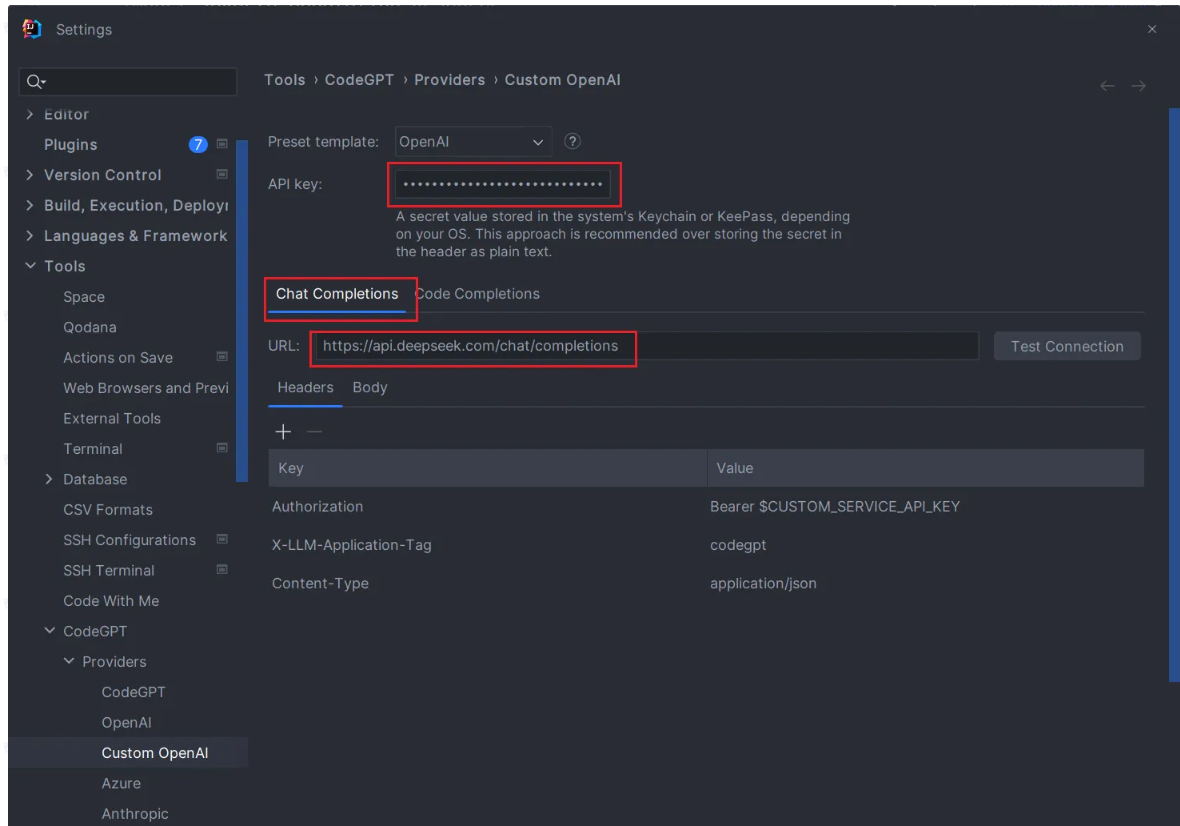
Task: Open Web Browsers and Preview settings
Action: pyautogui.click(x=146, y=387)
